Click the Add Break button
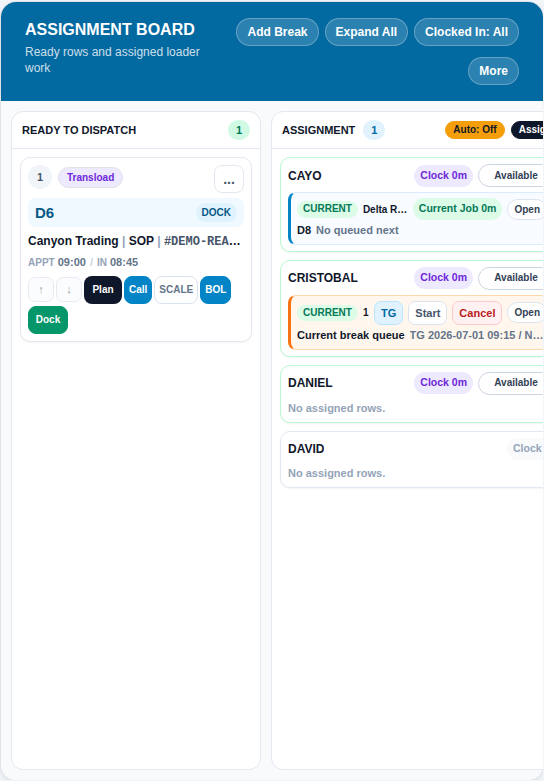 [277, 32]
